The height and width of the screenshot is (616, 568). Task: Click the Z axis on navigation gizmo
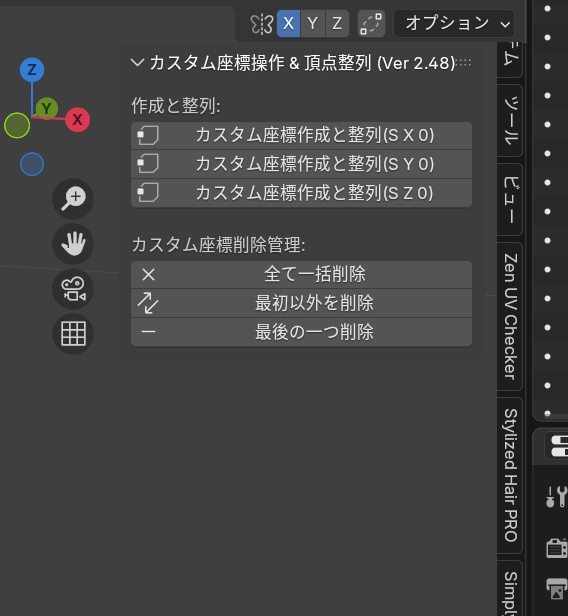(x=32, y=70)
